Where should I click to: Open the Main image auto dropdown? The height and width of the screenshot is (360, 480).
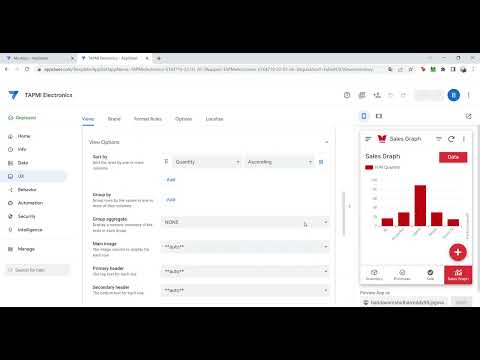click(x=245, y=247)
